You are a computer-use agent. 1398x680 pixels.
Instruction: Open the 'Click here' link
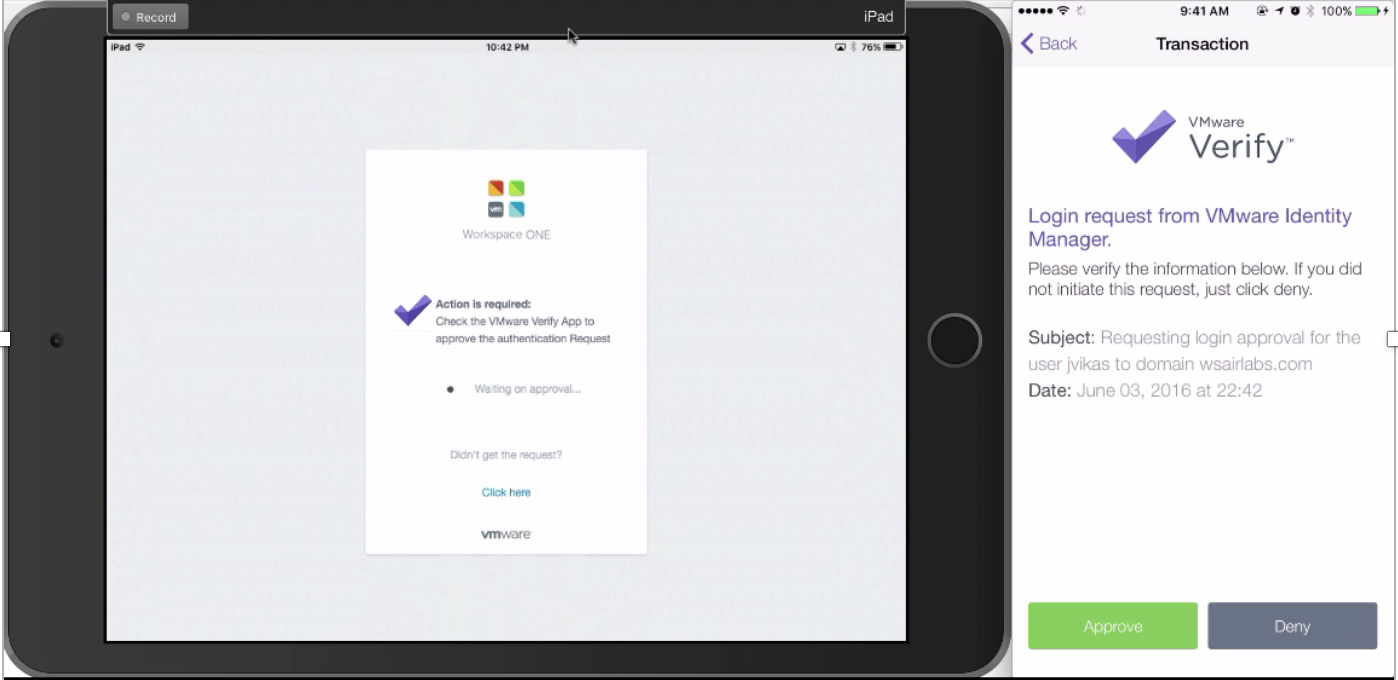pyautogui.click(x=506, y=492)
